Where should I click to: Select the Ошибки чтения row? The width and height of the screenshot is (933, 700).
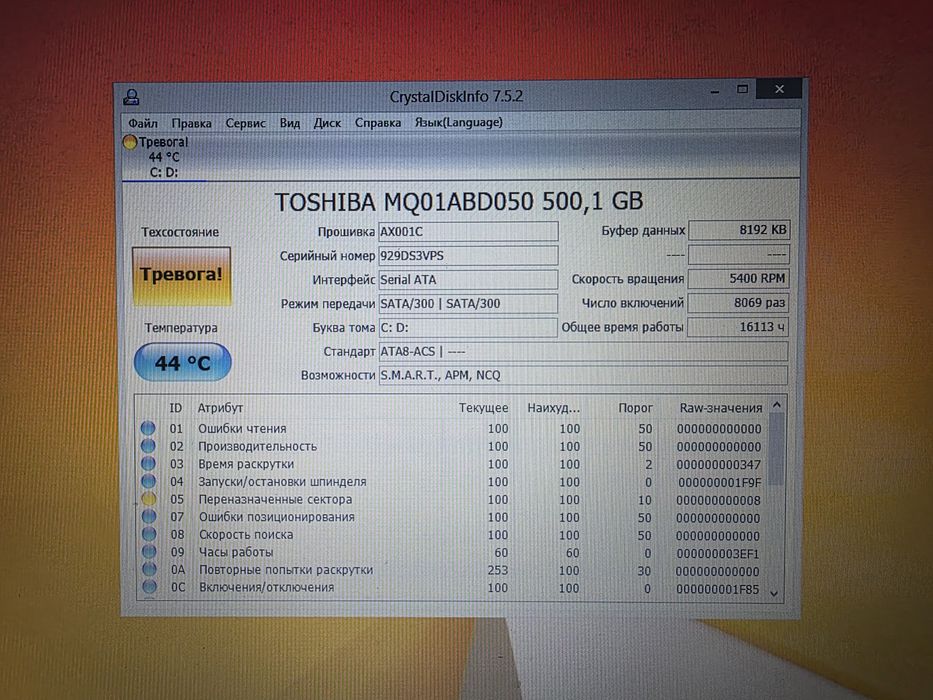click(x=452, y=429)
